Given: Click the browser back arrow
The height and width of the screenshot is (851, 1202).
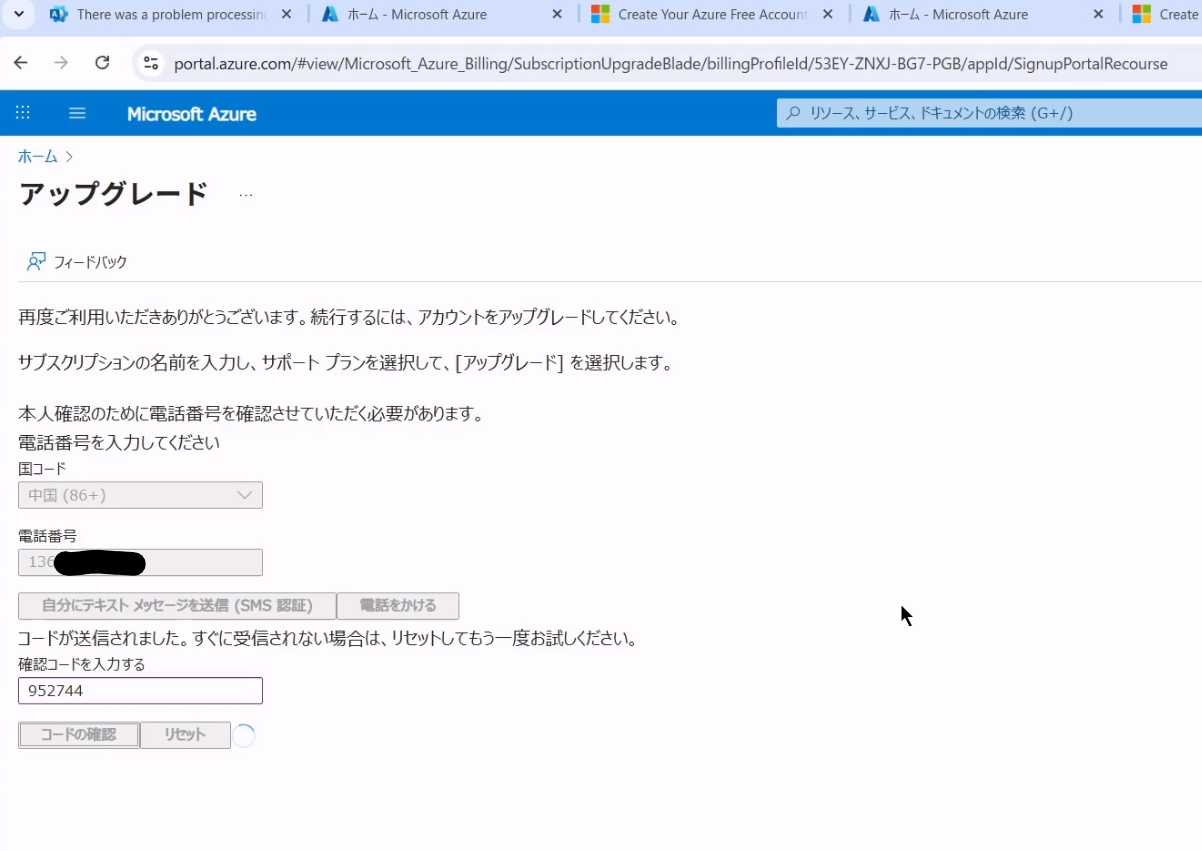Looking at the screenshot, I should click(21, 63).
